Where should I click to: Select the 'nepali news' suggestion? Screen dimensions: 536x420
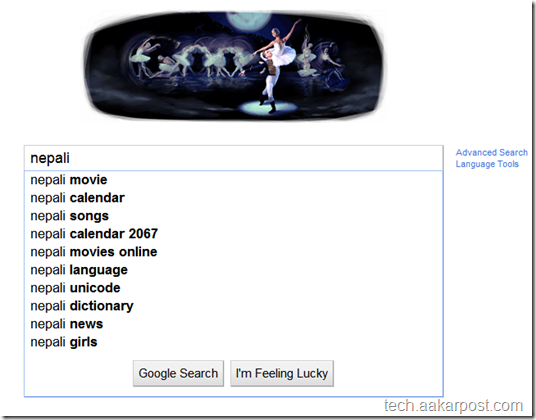(233, 324)
